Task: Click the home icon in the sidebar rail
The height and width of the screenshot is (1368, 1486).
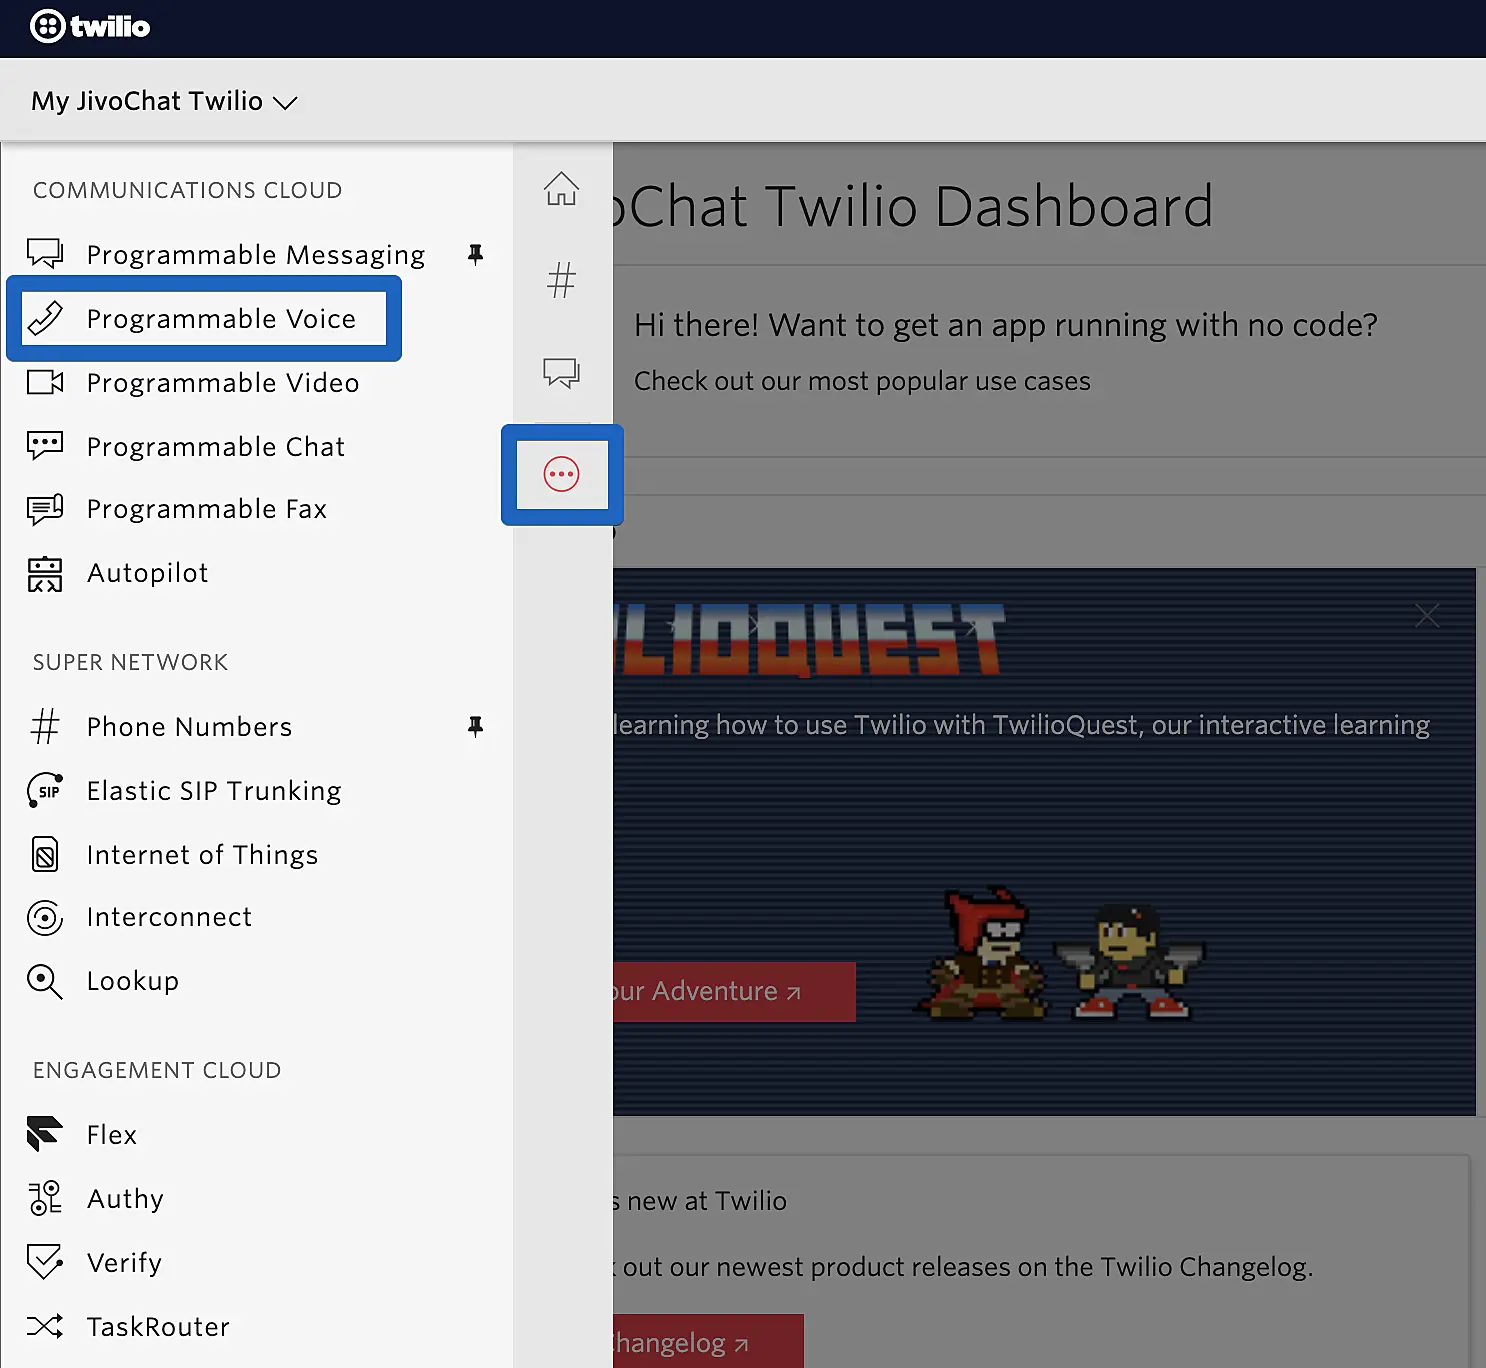Action: [561, 188]
